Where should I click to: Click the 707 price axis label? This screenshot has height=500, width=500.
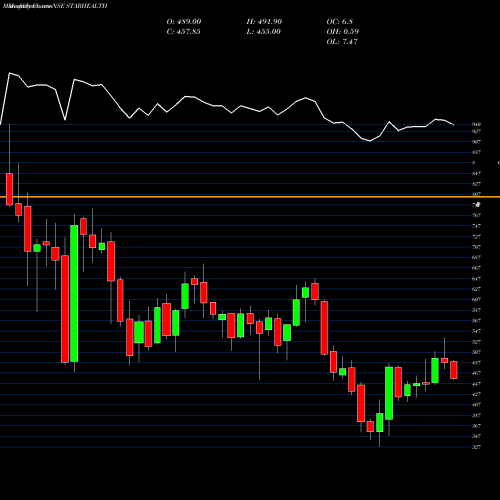pos(476,247)
